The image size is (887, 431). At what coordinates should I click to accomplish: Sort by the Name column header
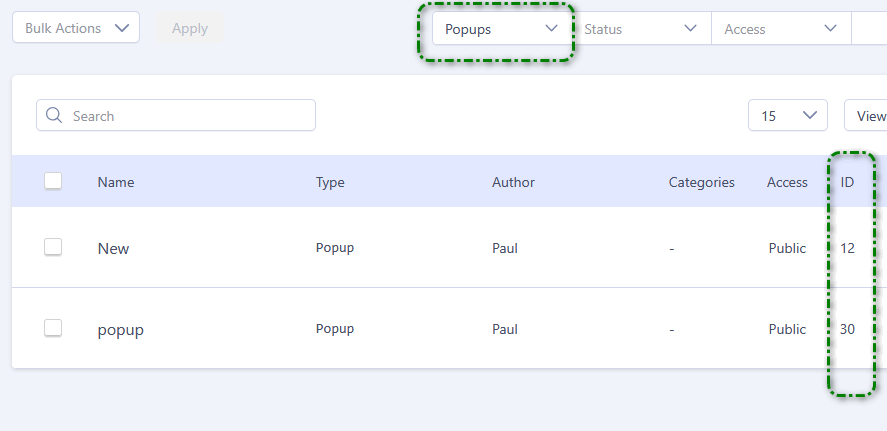click(116, 182)
